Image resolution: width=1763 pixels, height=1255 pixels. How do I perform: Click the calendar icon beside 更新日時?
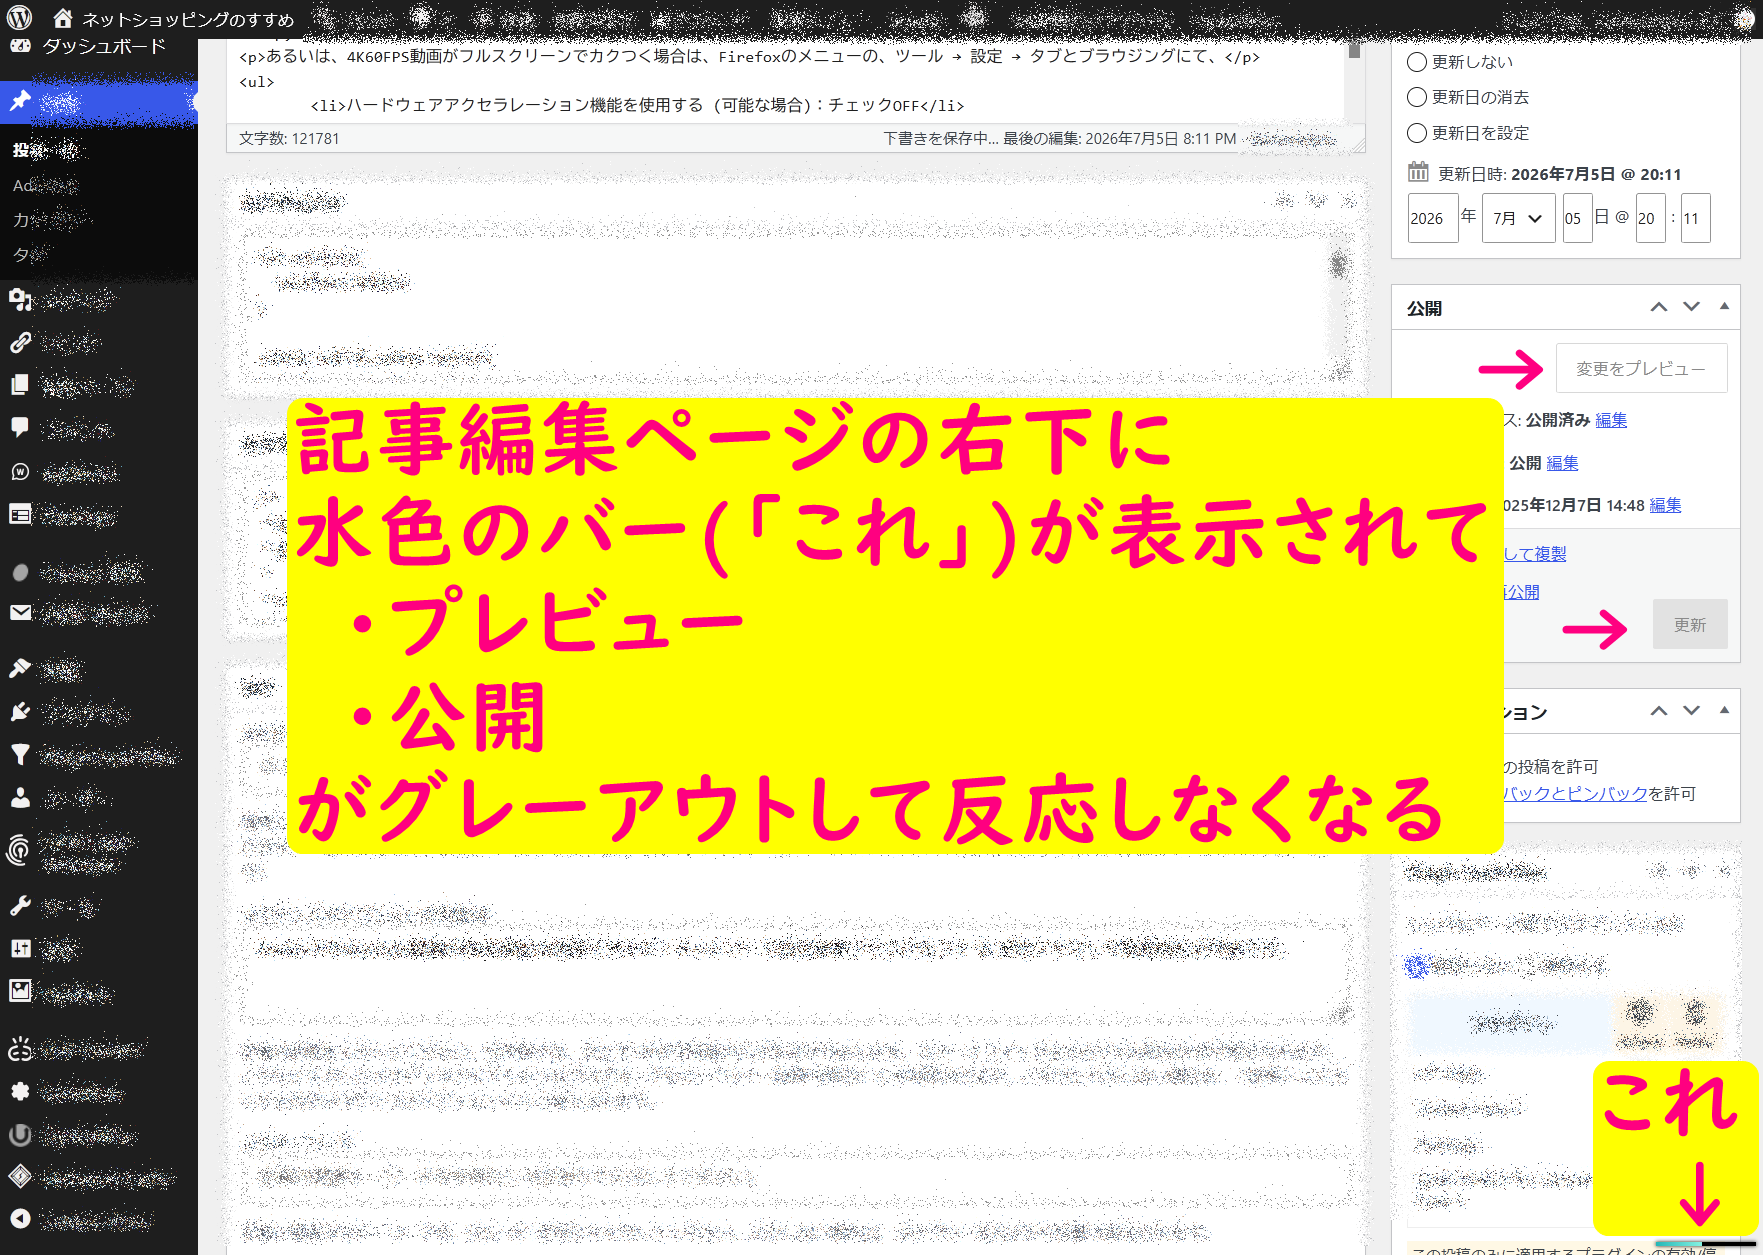tap(1418, 172)
